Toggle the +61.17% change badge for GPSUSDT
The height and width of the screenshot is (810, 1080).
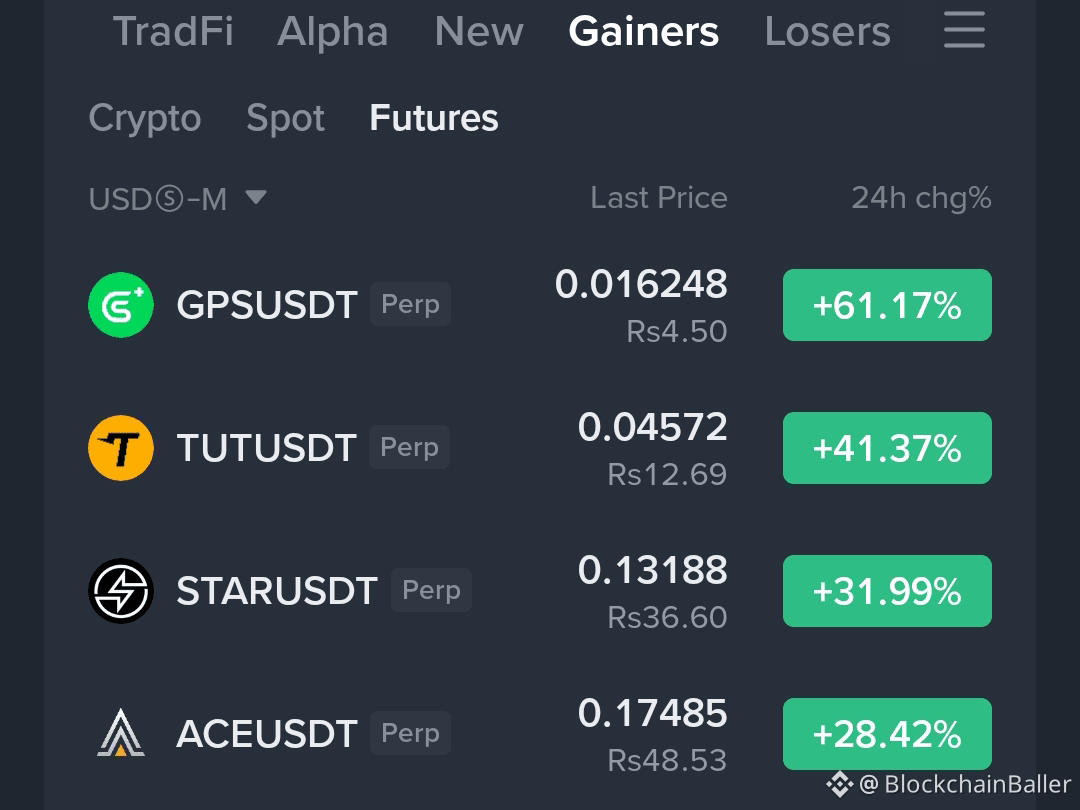pos(887,304)
